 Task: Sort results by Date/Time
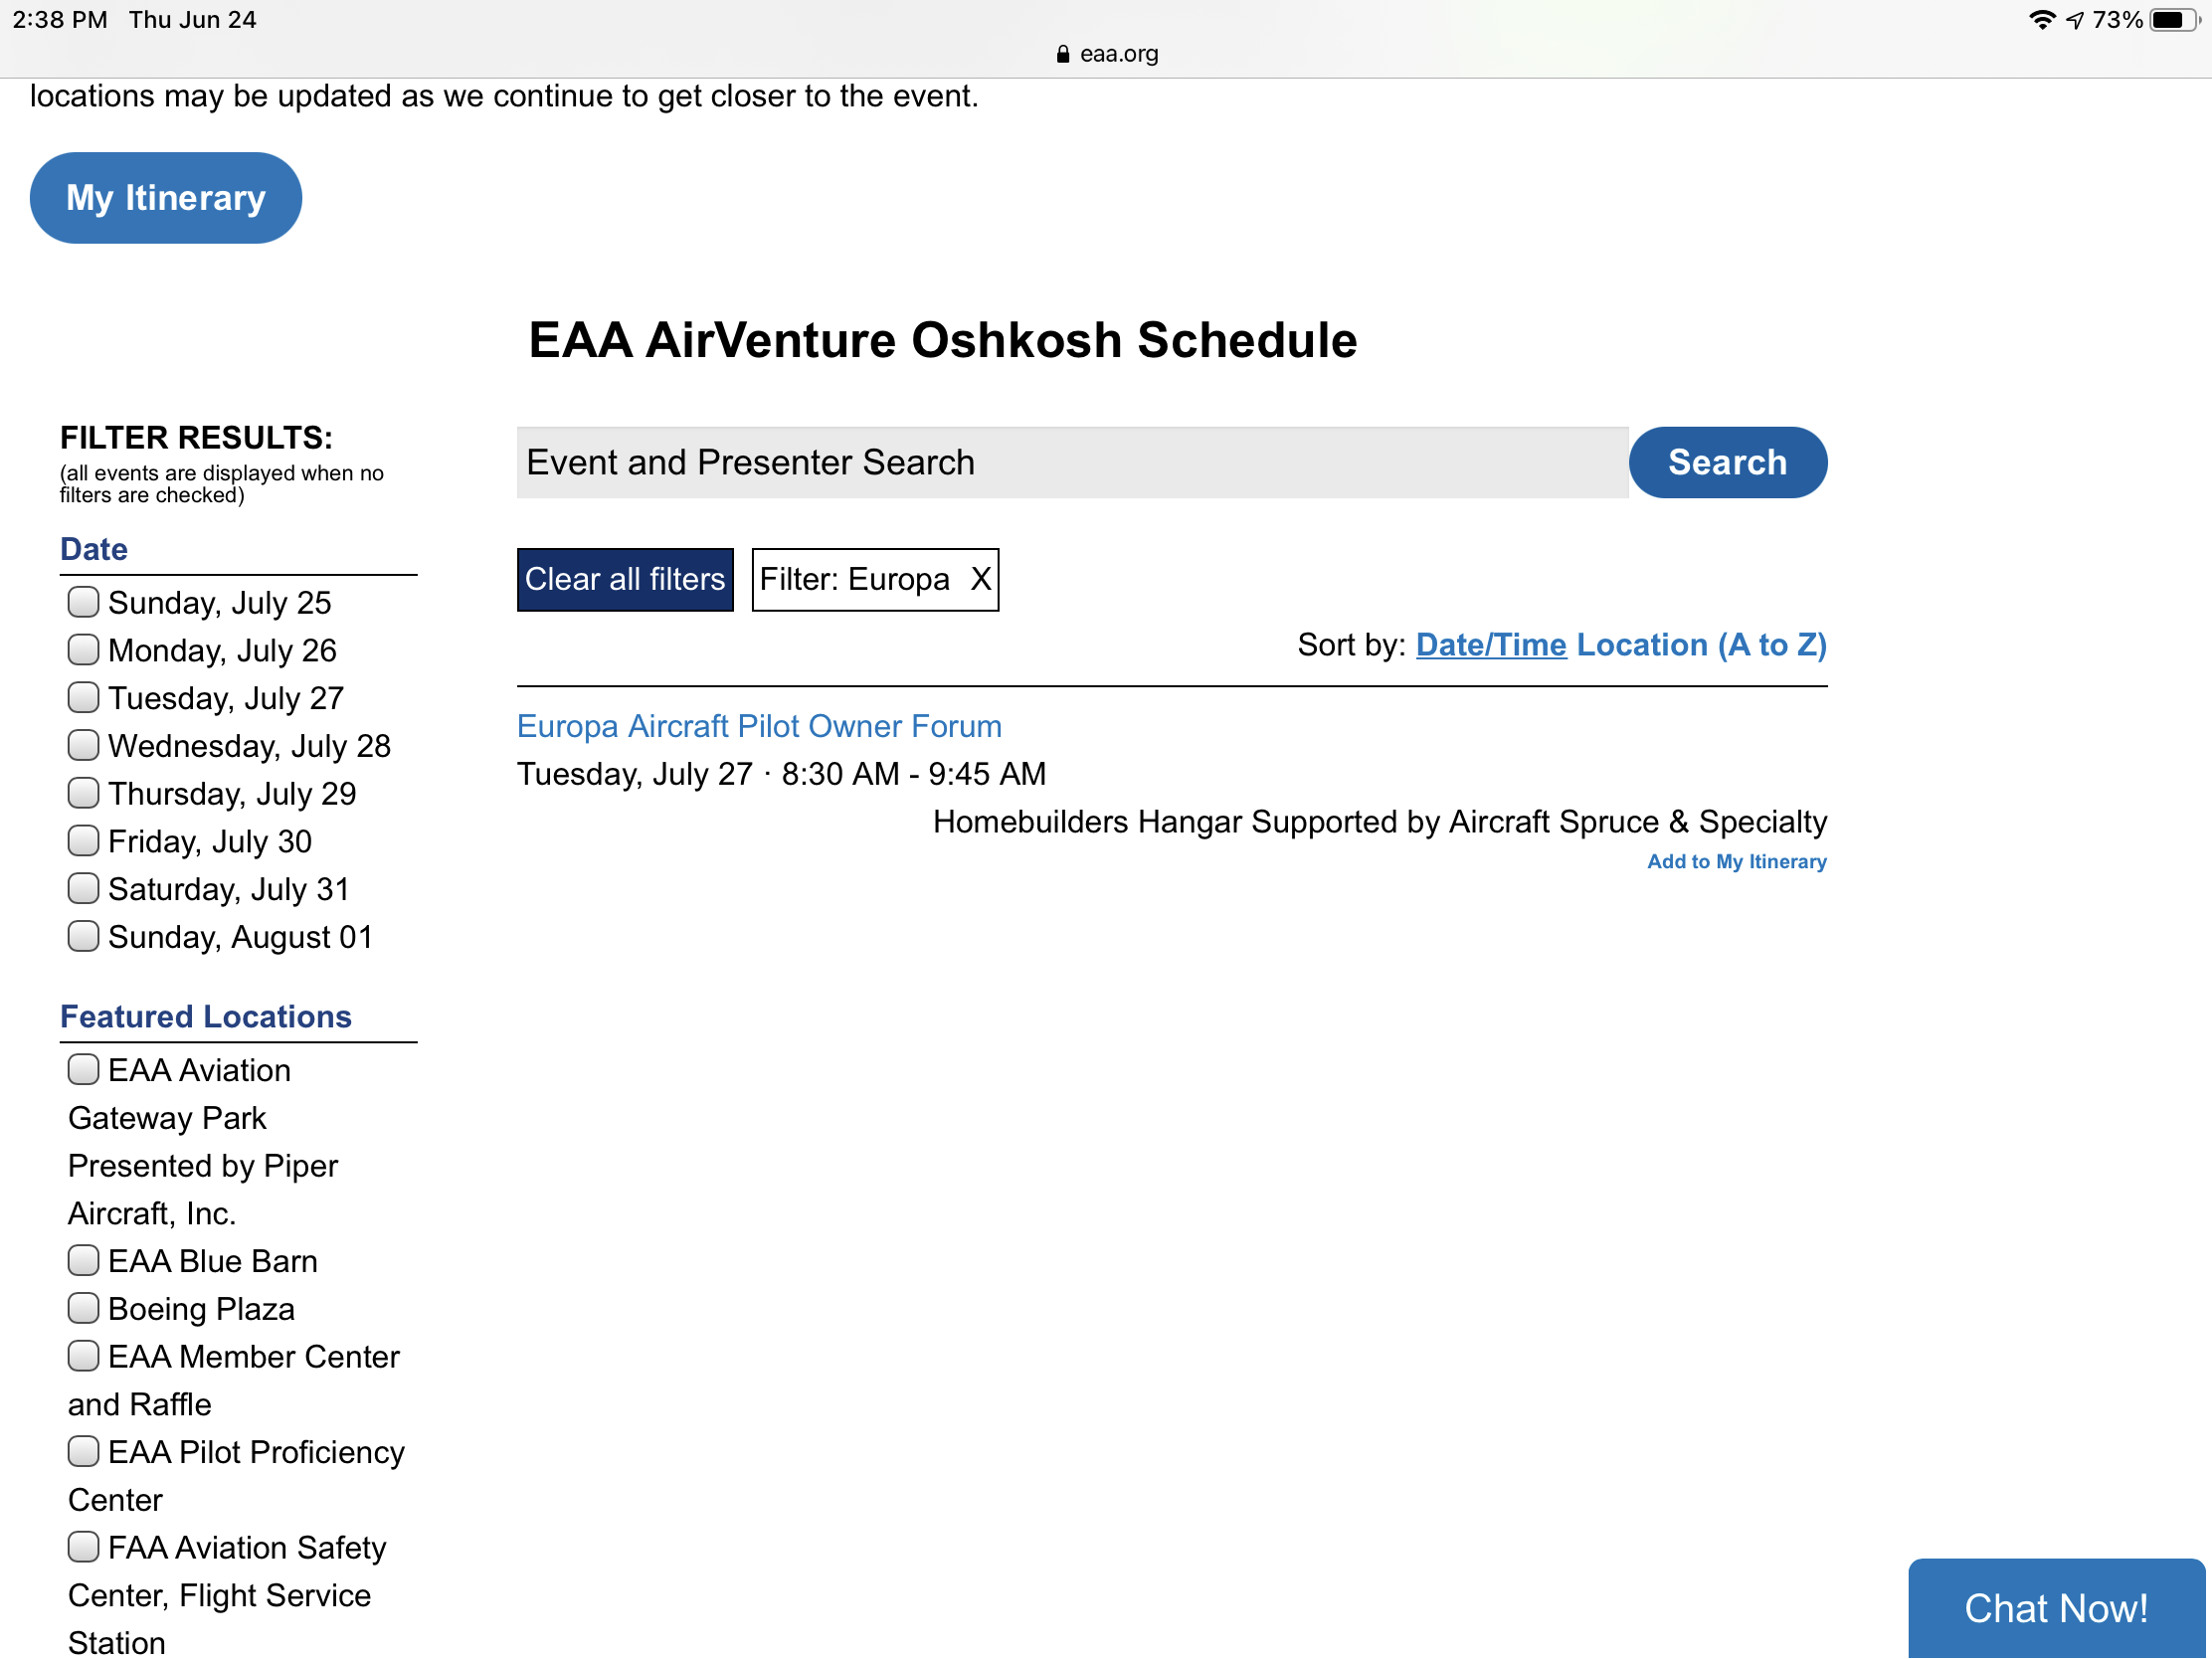(1491, 645)
